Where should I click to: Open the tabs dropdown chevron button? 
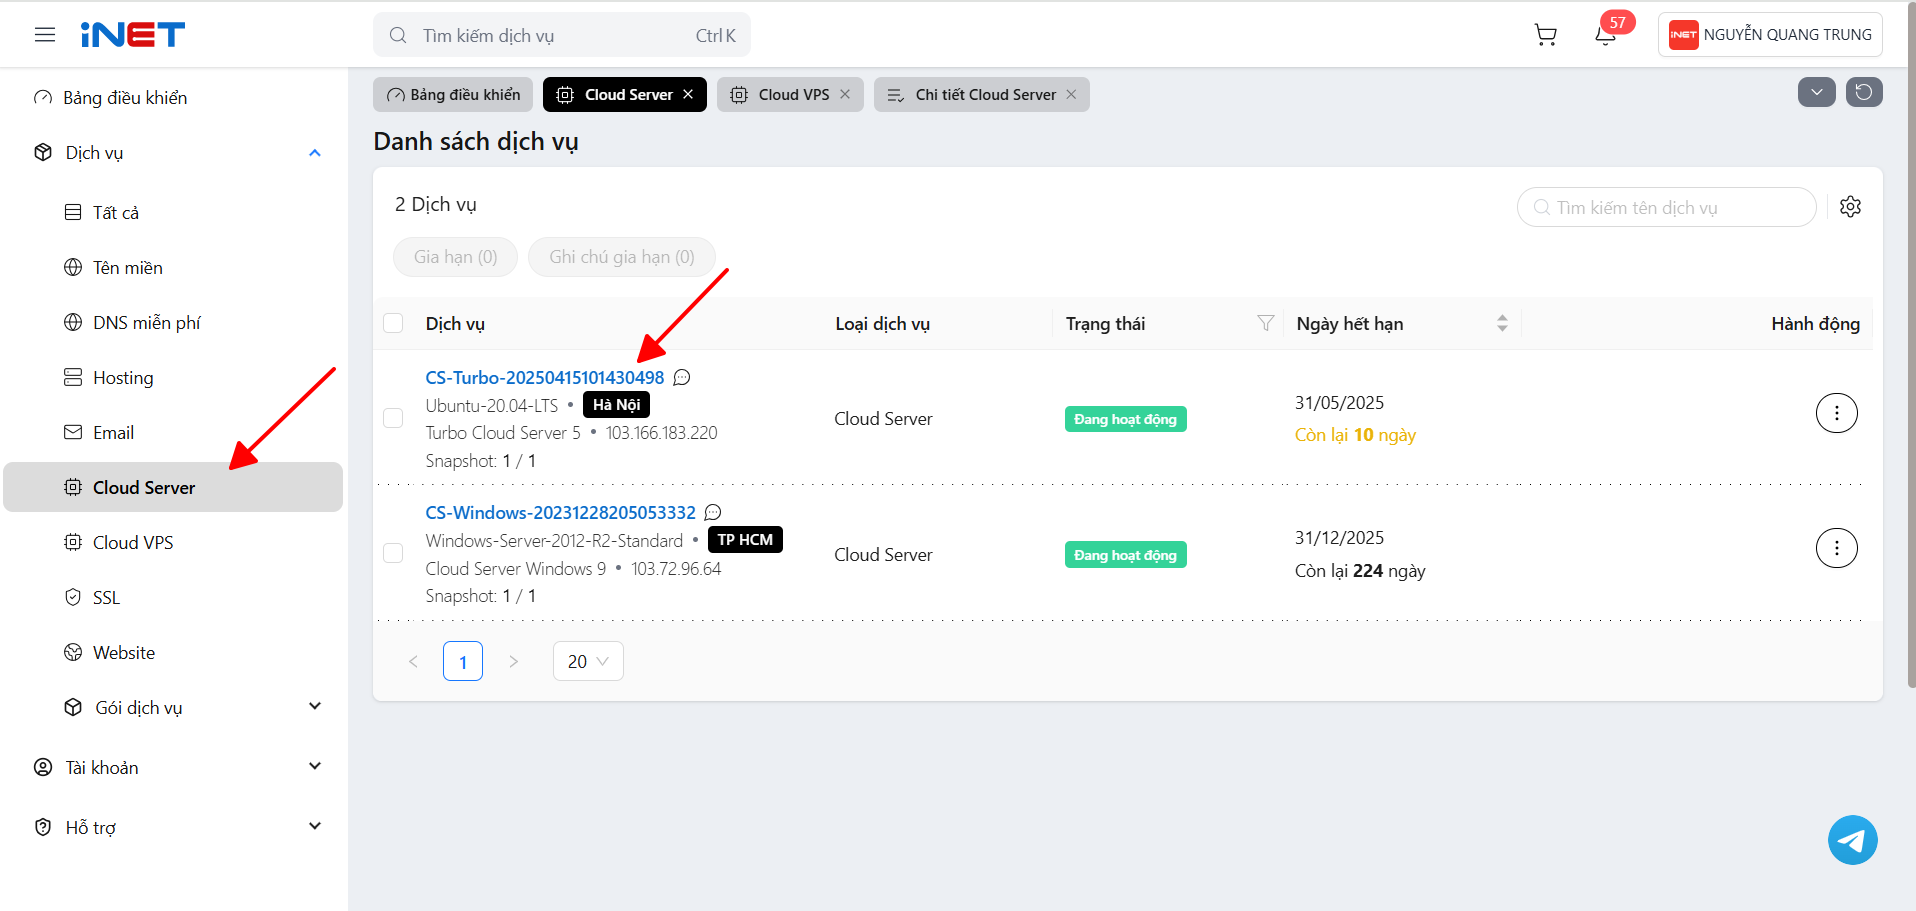(x=1816, y=92)
